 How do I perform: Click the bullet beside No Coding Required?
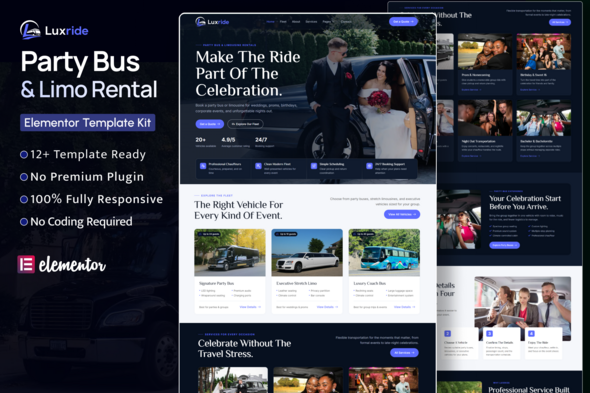click(24, 222)
